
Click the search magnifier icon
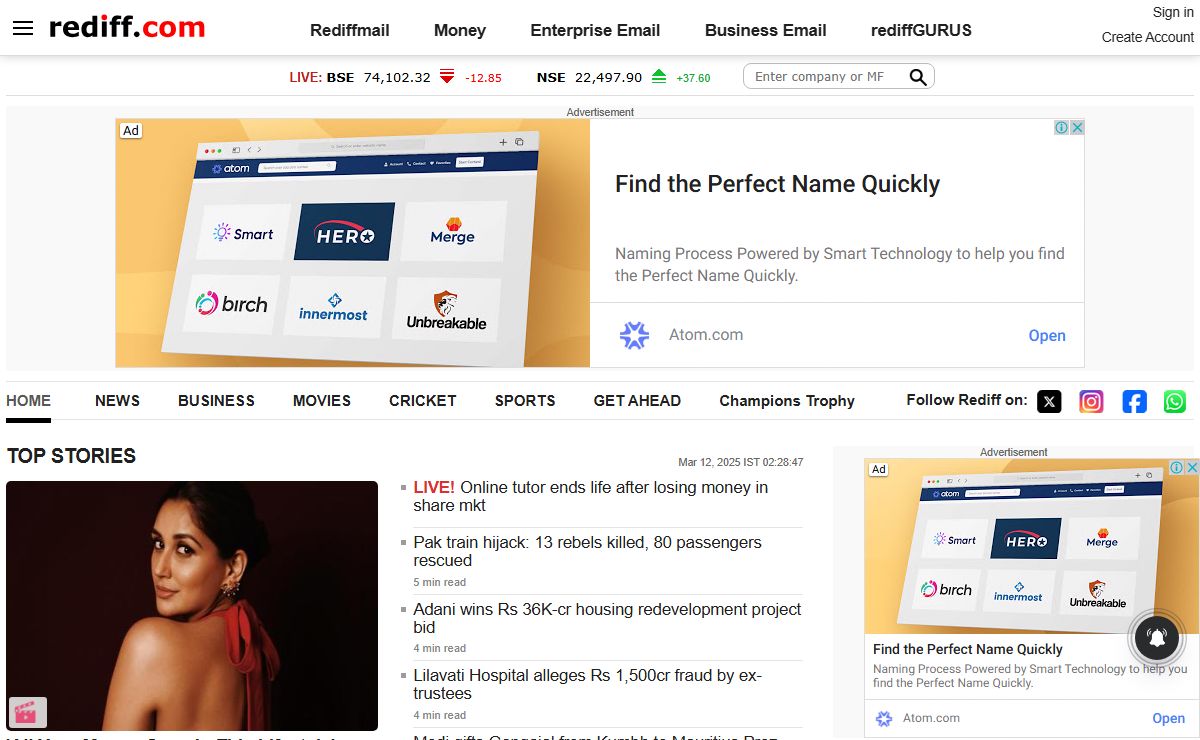pyautogui.click(x=918, y=77)
